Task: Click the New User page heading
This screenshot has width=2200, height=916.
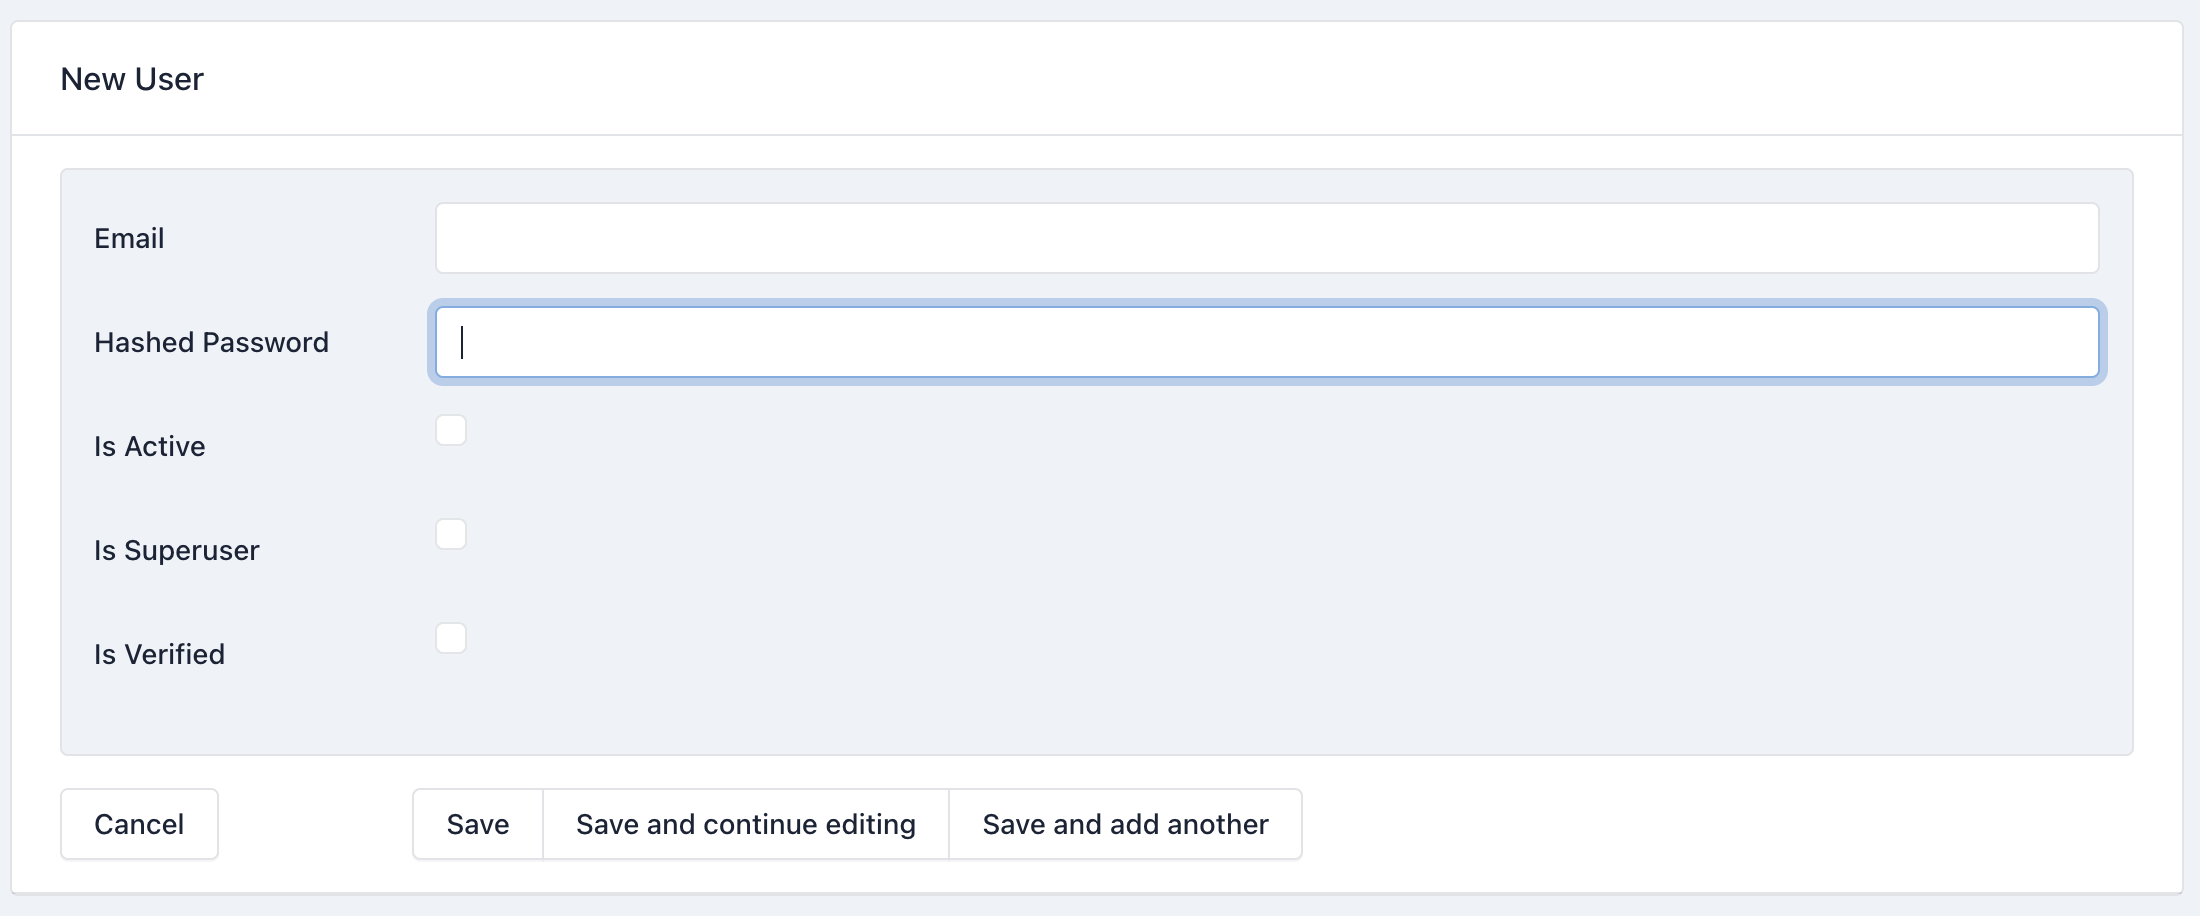Action: tap(132, 79)
